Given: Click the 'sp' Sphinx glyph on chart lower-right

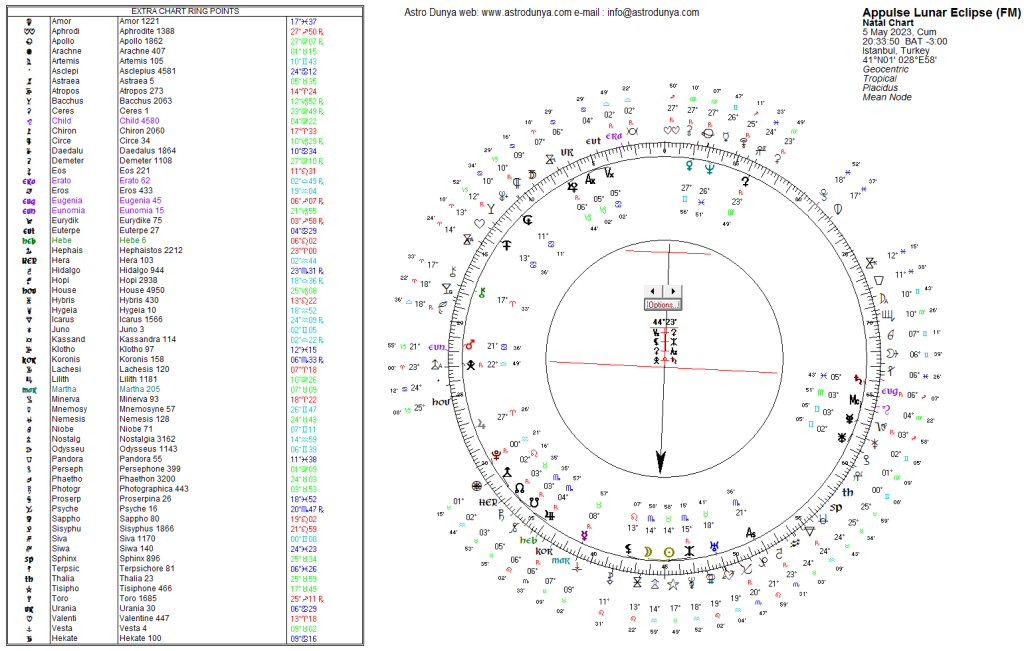Looking at the screenshot, I should [x=836, y=507].
